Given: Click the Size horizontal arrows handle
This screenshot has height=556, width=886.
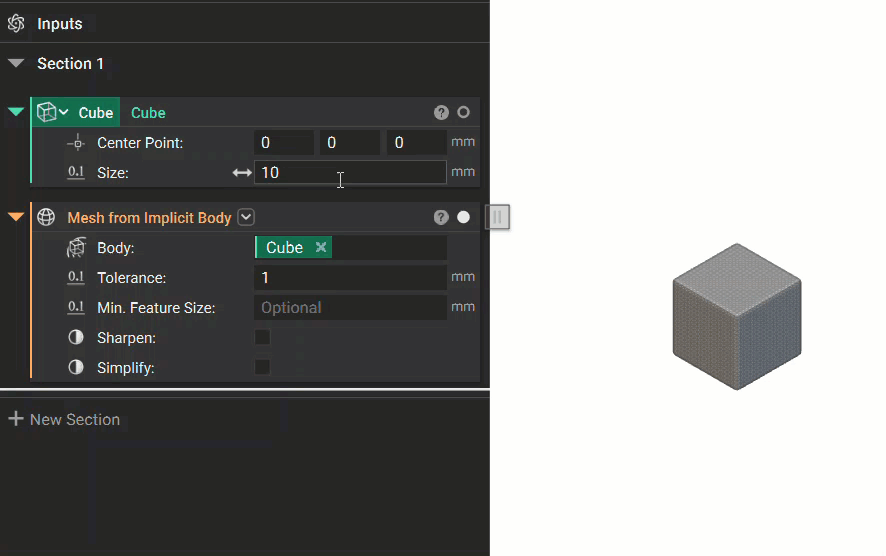Looking at the screenshot, I should click(242, 173).
